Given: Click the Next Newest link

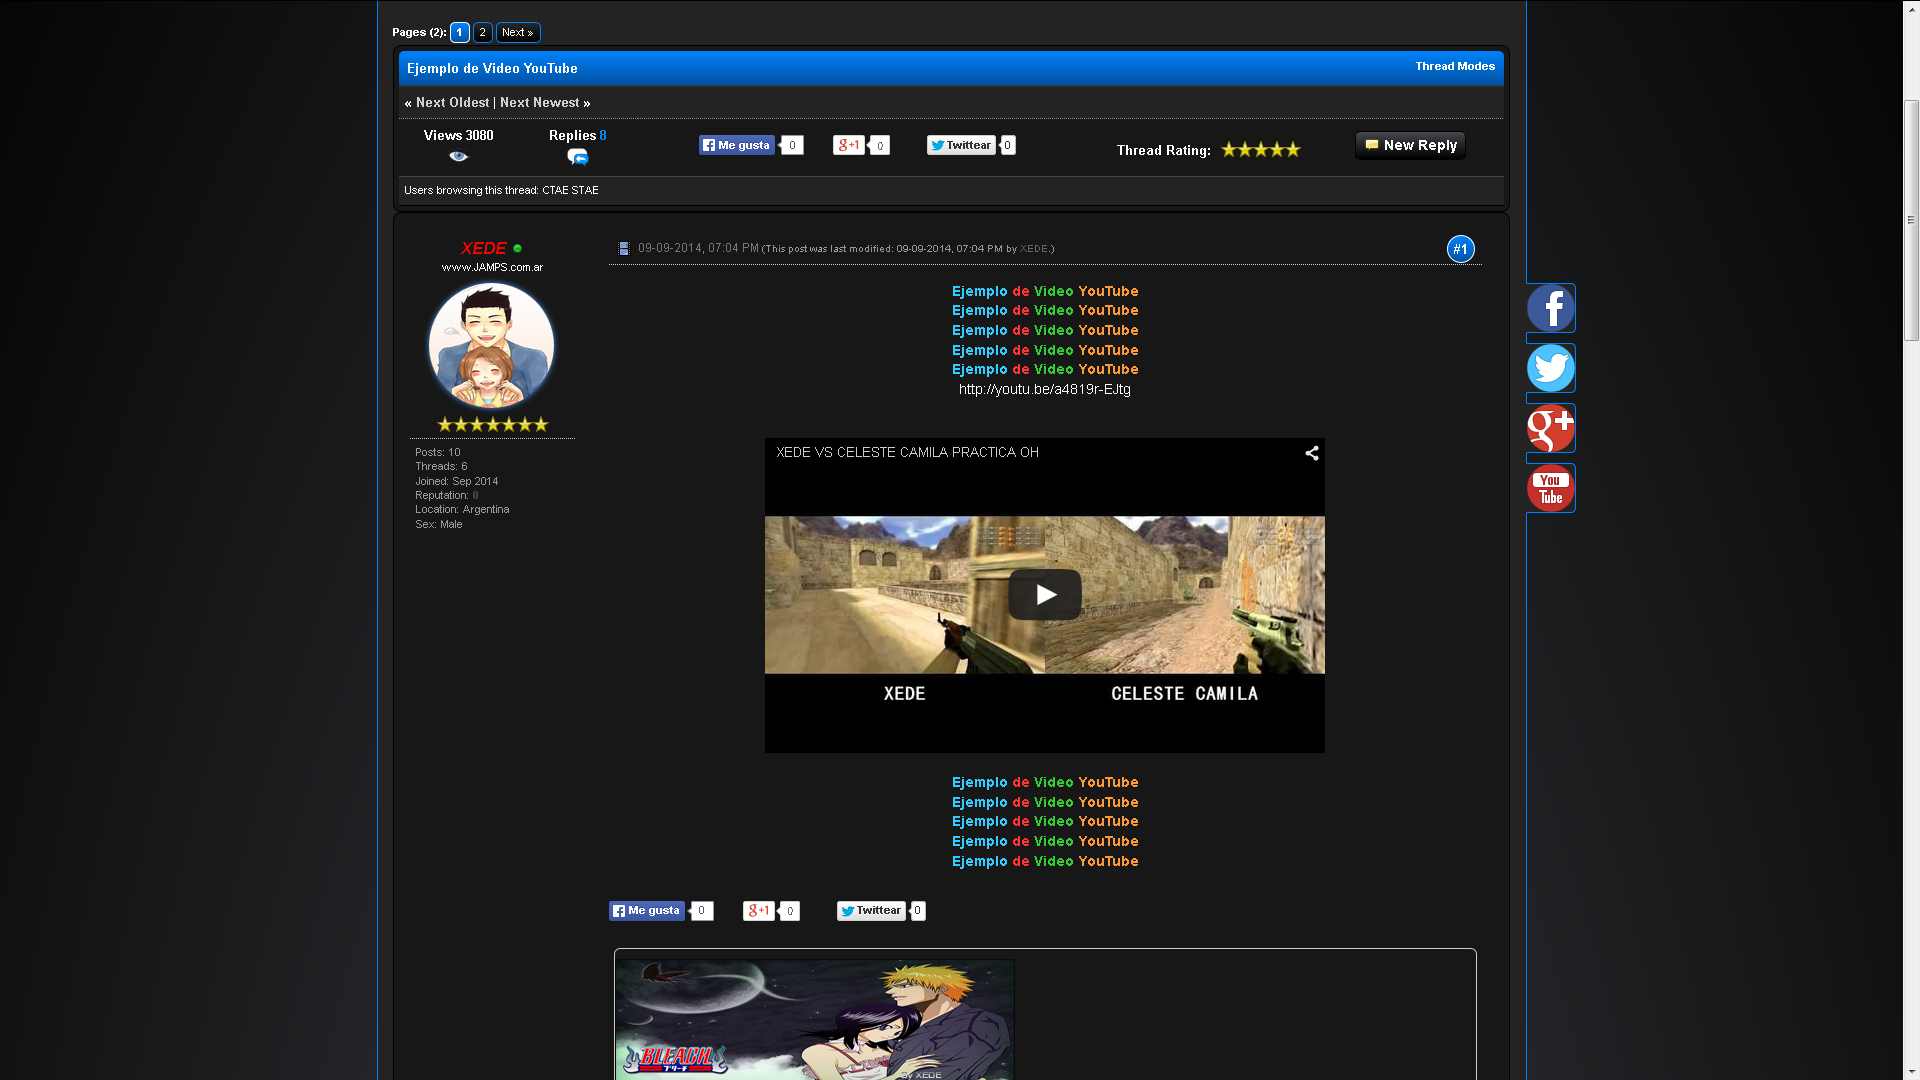Looking at the screenshot, I should (539, 103).
